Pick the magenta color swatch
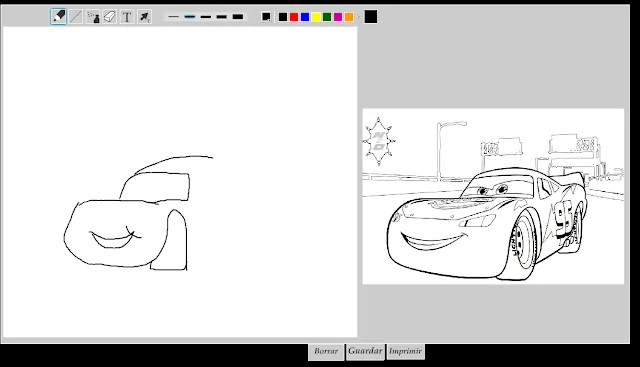The height and width of the screenshot is (367, 640). pyautogui.click(x=338, y=17)
